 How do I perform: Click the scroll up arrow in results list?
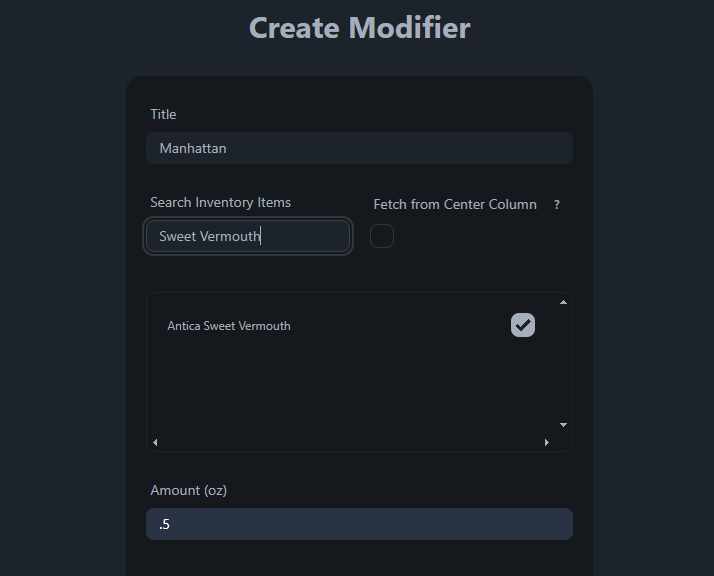click(x=563, y=302)
